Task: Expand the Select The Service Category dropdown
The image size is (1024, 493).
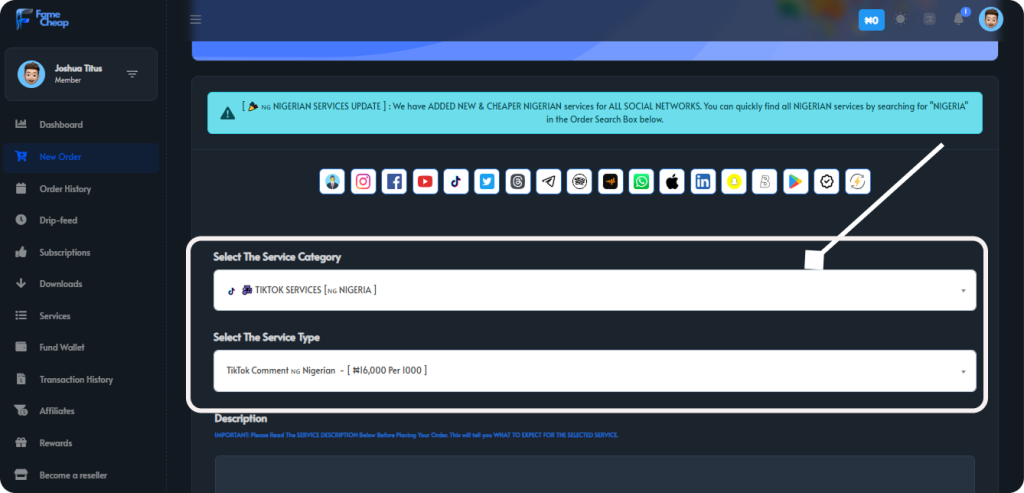Action: click(595, 290)
